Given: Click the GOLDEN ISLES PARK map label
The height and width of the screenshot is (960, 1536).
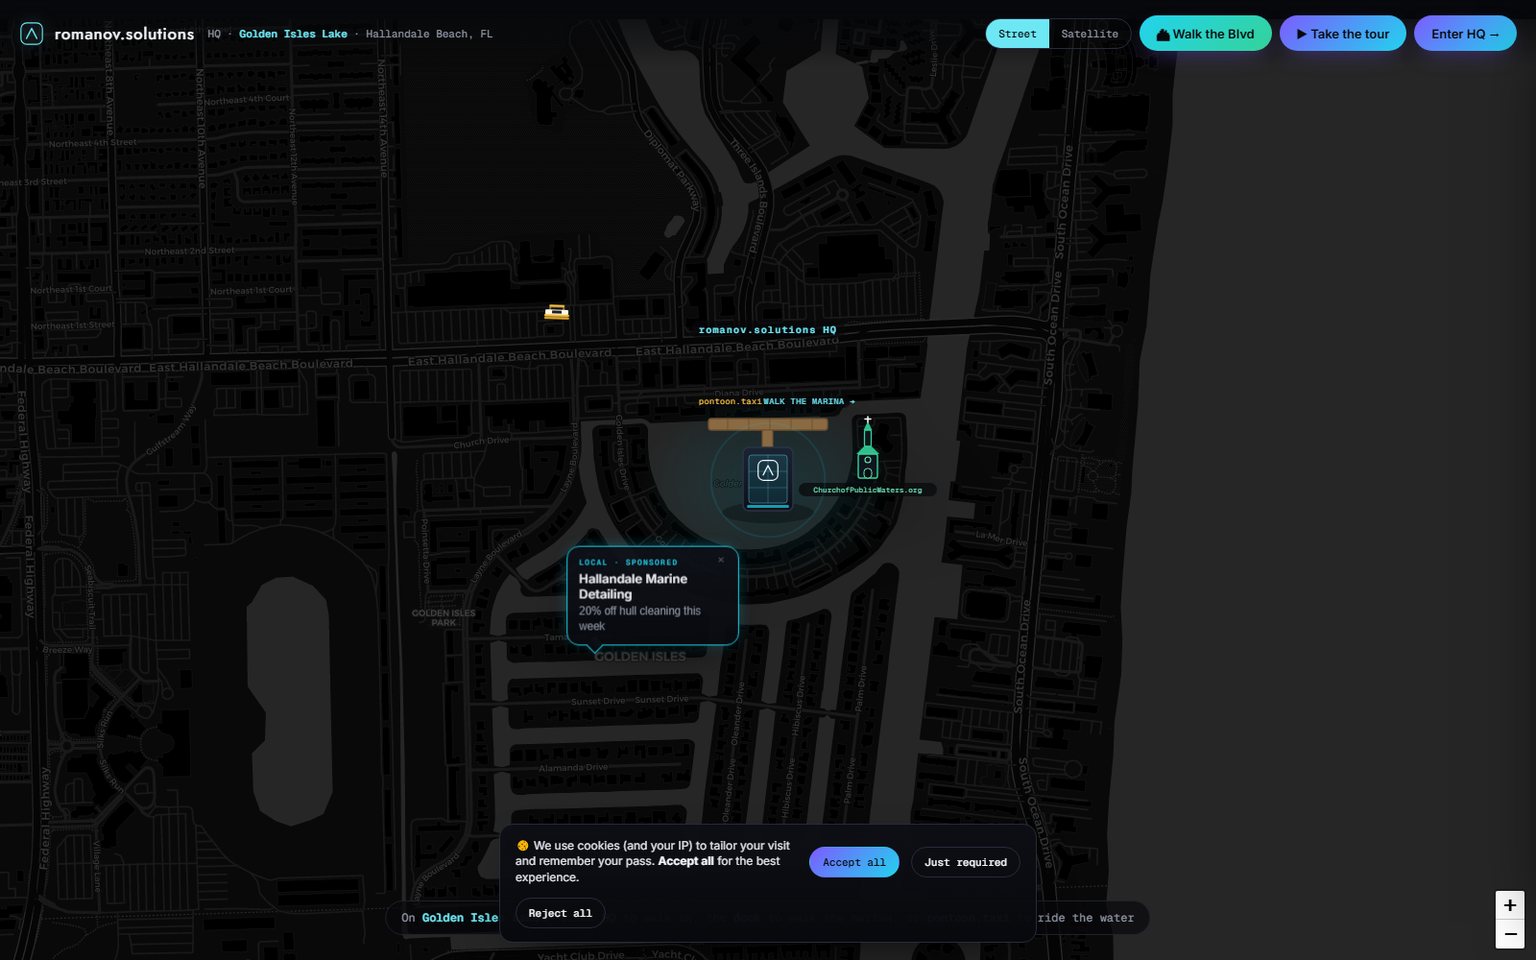Looking at the screenshot, I should coord(443,618).
